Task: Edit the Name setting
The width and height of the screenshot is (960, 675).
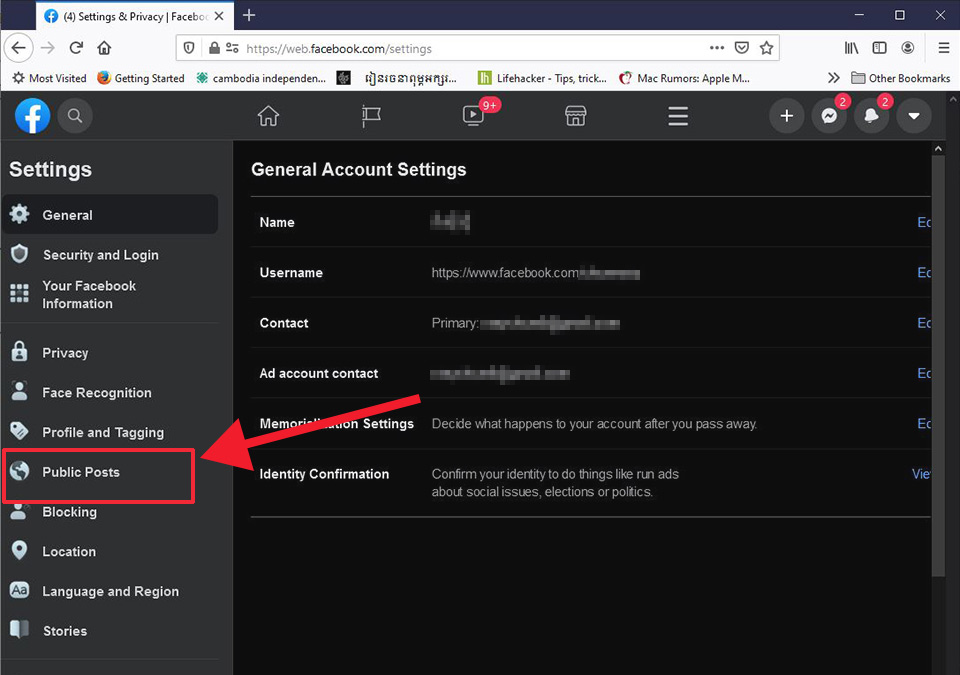Action: pos(923,222)
